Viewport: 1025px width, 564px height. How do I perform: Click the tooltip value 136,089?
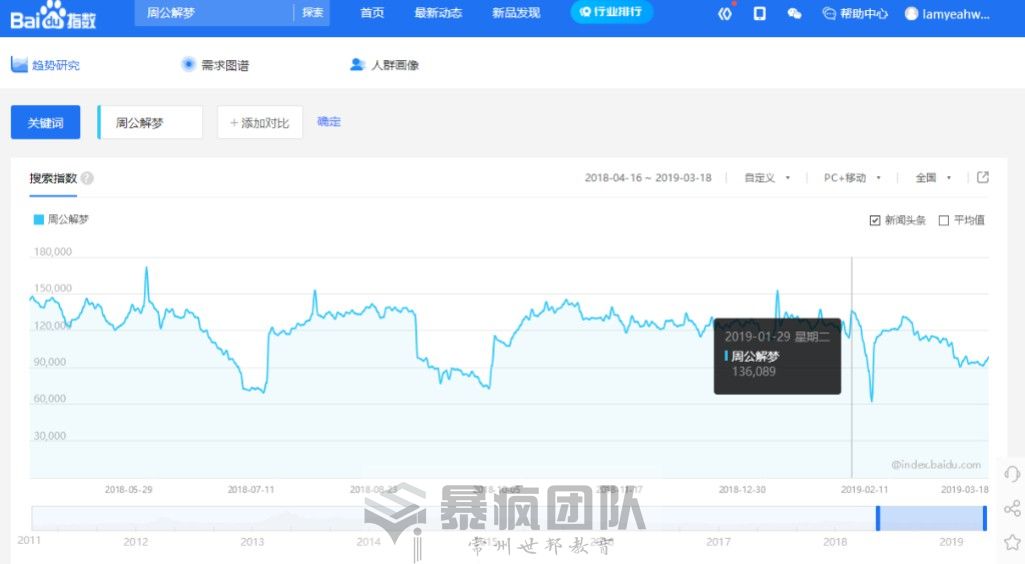753,372
